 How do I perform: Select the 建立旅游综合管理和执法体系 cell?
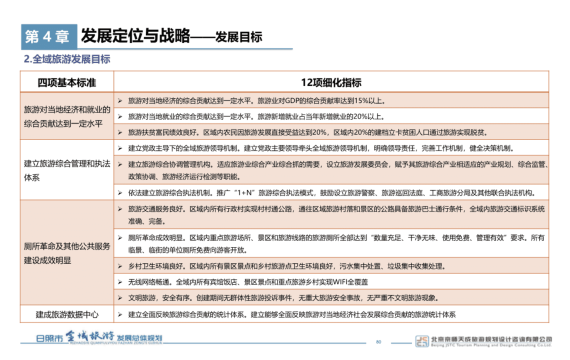(67, 170)
